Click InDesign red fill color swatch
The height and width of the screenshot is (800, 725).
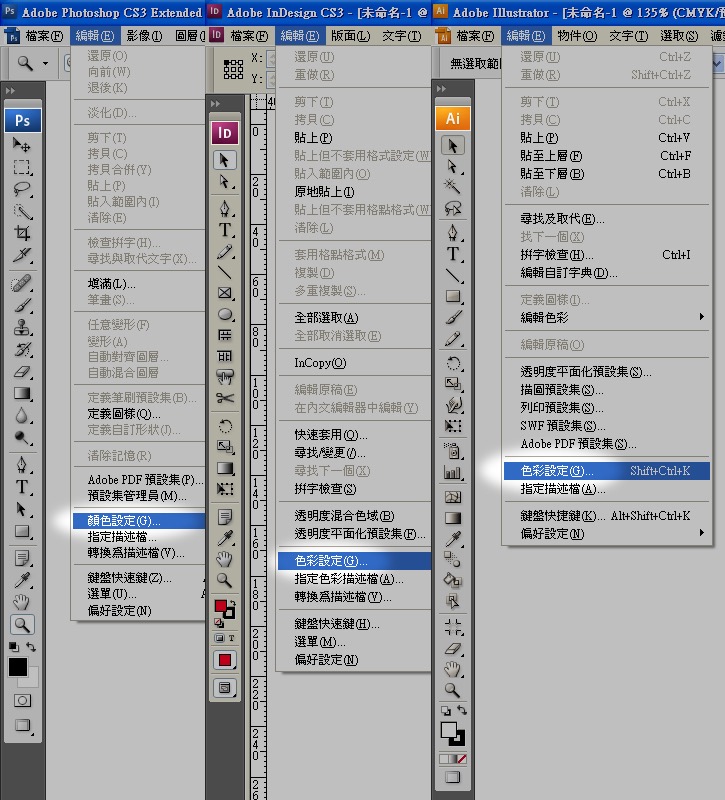point(220,606)
